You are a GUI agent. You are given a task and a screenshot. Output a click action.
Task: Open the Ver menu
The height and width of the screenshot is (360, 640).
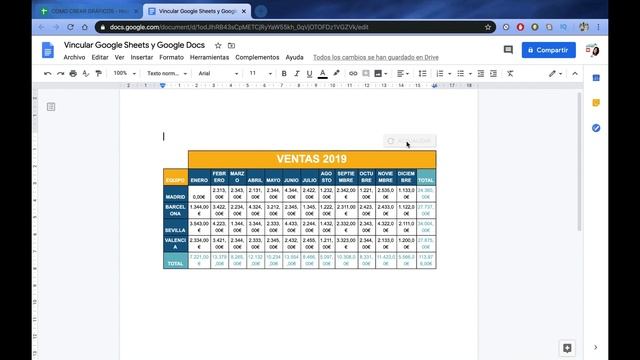[119, 58]
